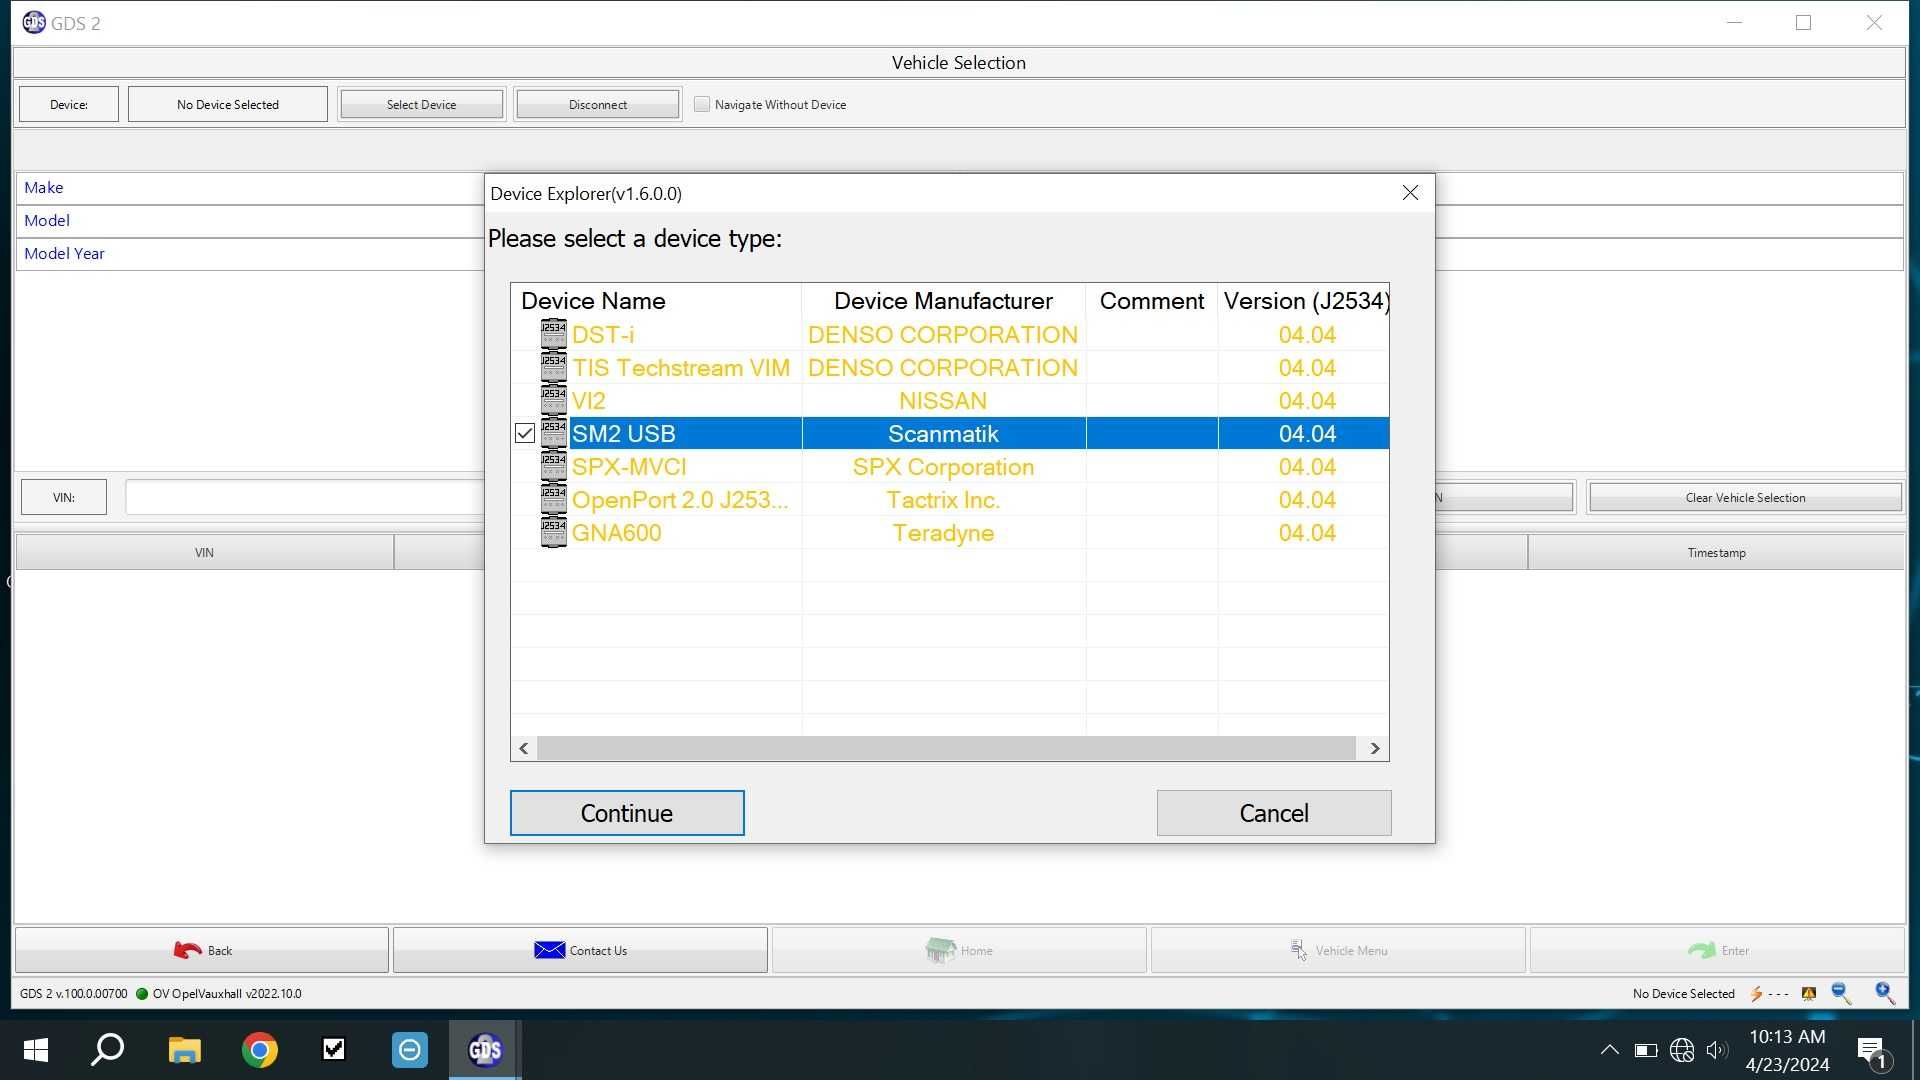This screenshot has width=1920, height=1080.
Task: Toggle SM2 USB checkbox selection
Action: 524,433
